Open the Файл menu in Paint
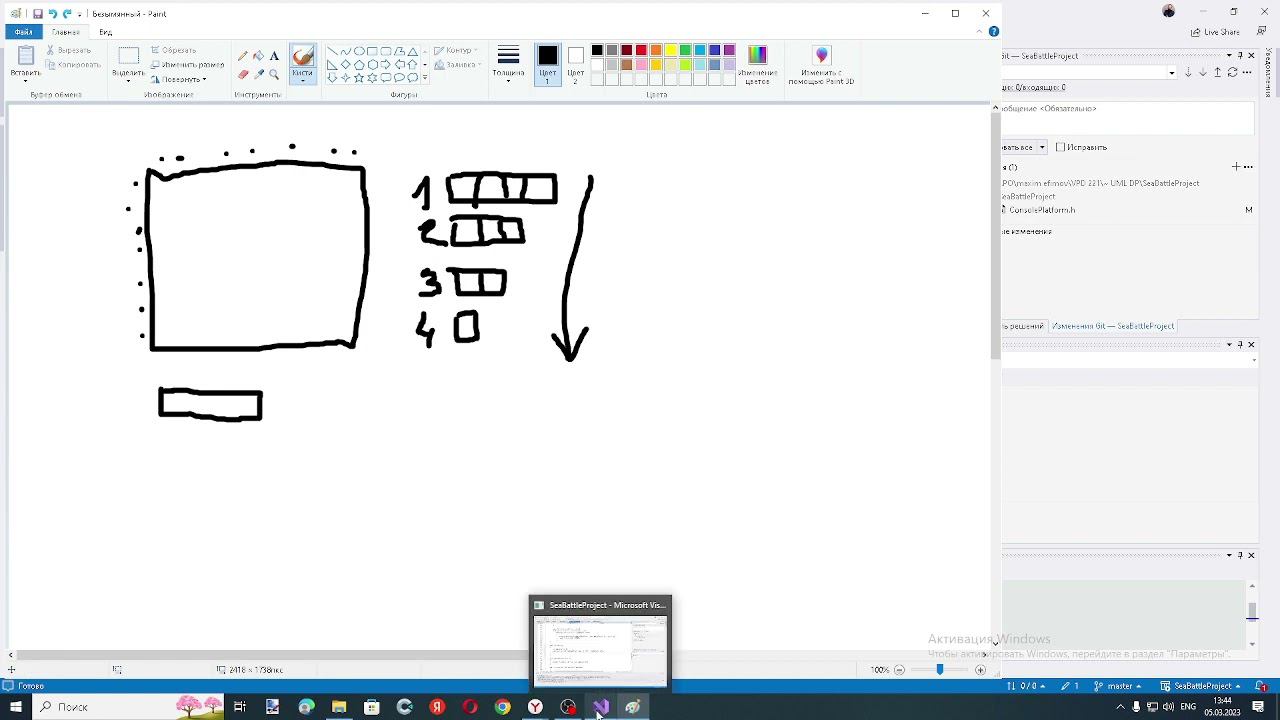The height and width of the screenshot is (720, 1280). click(x=23, y=32)
